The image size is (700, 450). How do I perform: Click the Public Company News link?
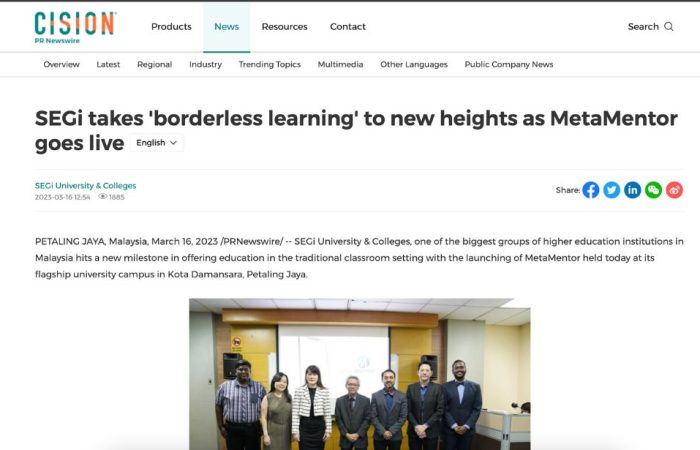coord(509,65)
